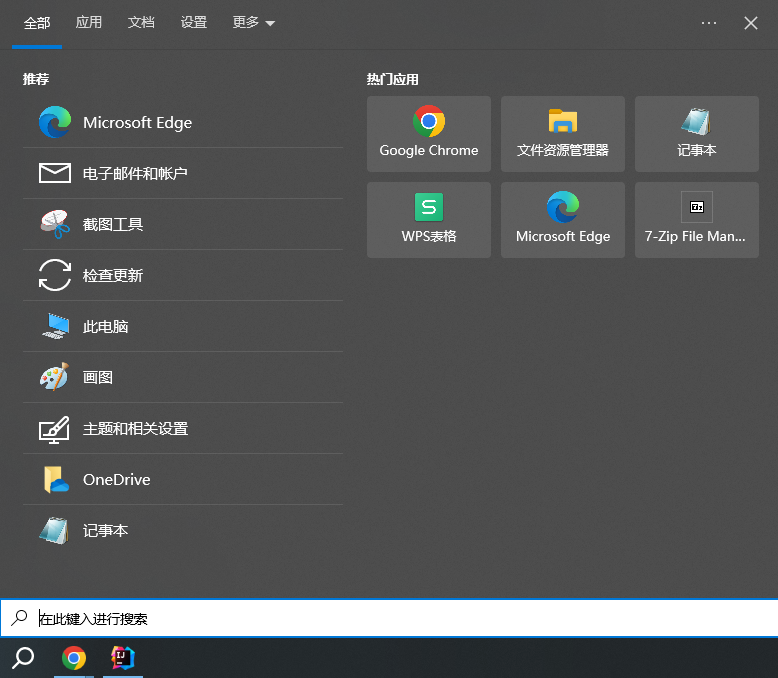Expand the 更多 dropdown
The width and height of the screenshot is (778, 678).
click(254, 22)
